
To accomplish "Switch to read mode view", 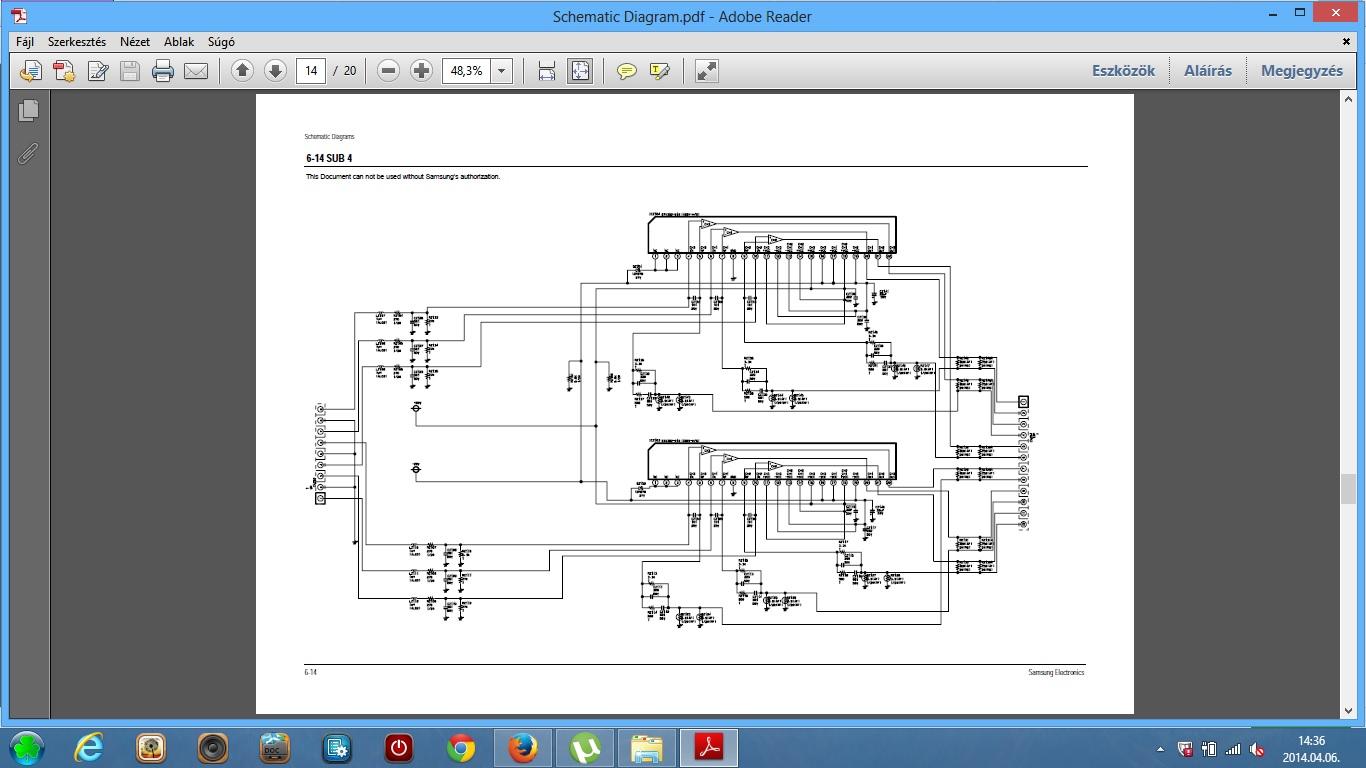I will [707, 71].
